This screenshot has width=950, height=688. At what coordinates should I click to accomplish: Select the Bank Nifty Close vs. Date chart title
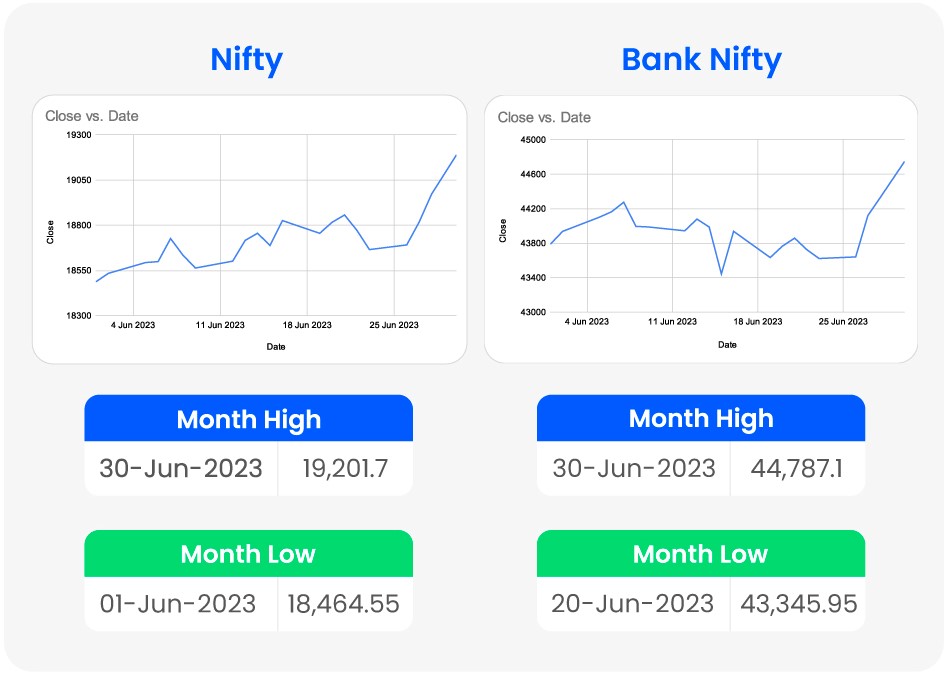[x=544, y=117]
